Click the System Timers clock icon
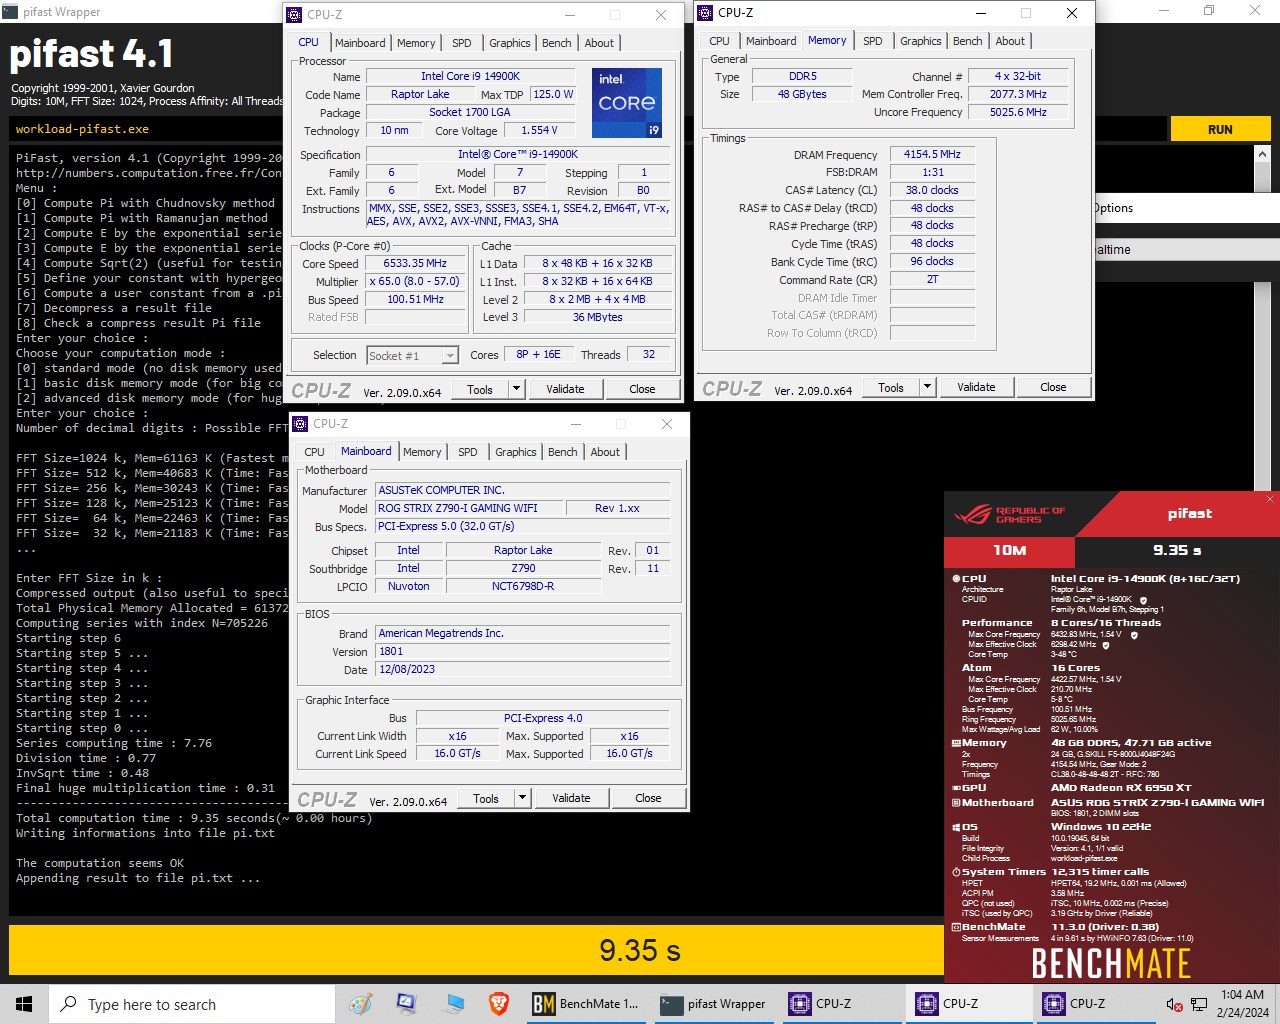Viewport: 1280px width, 1024px height. pyautogui.click(x=956, y=872)
